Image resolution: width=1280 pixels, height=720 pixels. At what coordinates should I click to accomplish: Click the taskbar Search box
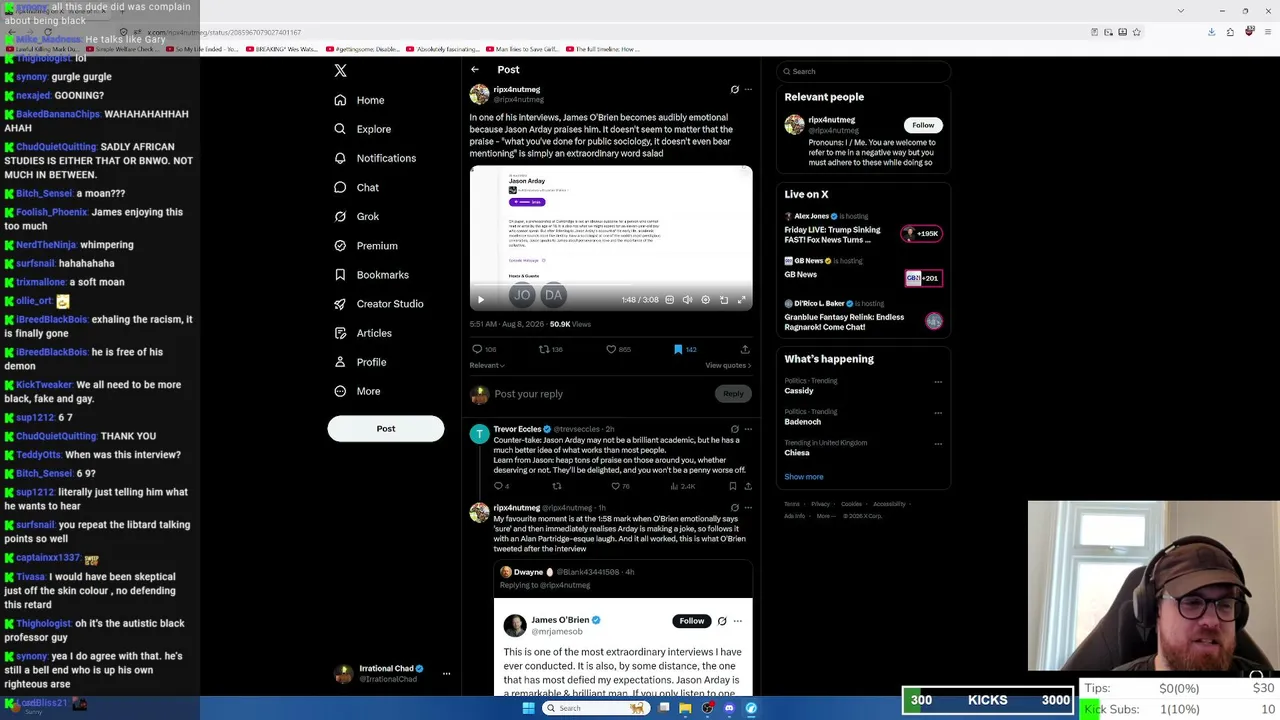point(596,708)
